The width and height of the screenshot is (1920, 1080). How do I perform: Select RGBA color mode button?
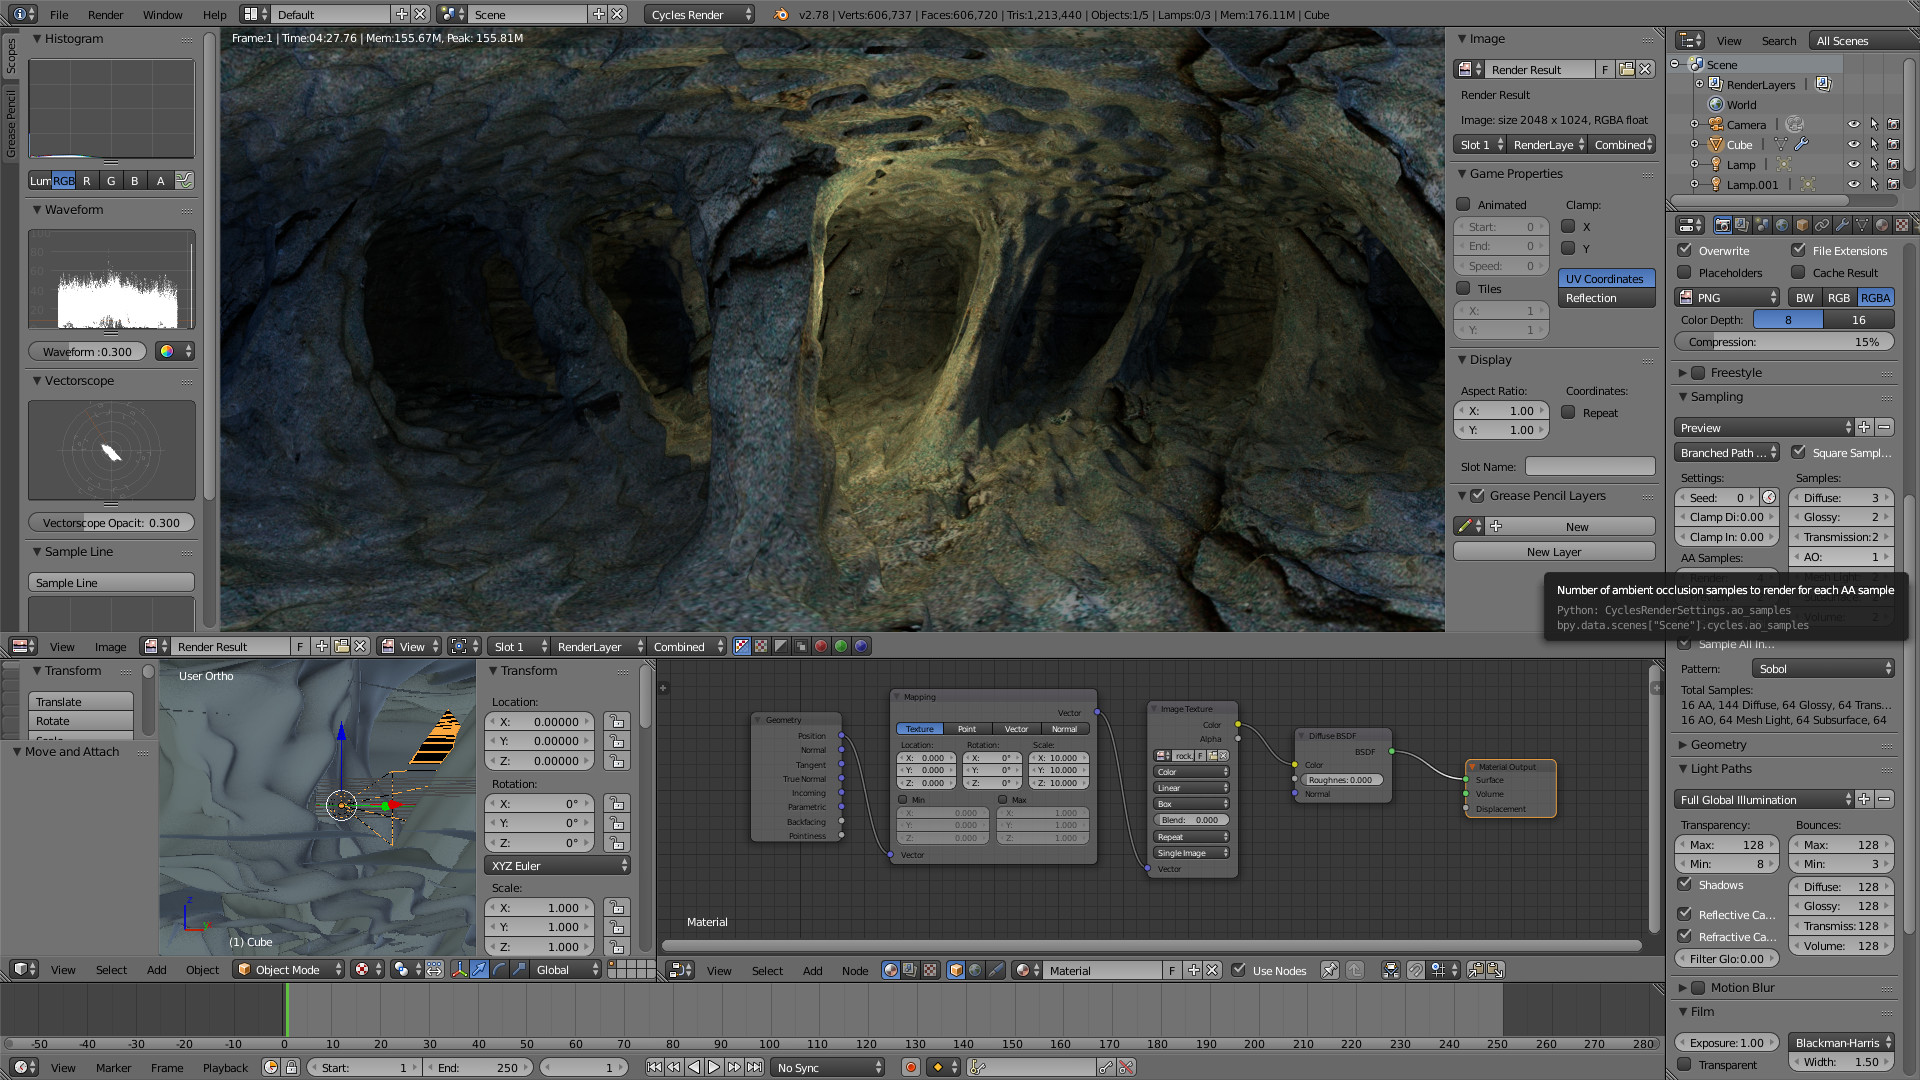1875,297
